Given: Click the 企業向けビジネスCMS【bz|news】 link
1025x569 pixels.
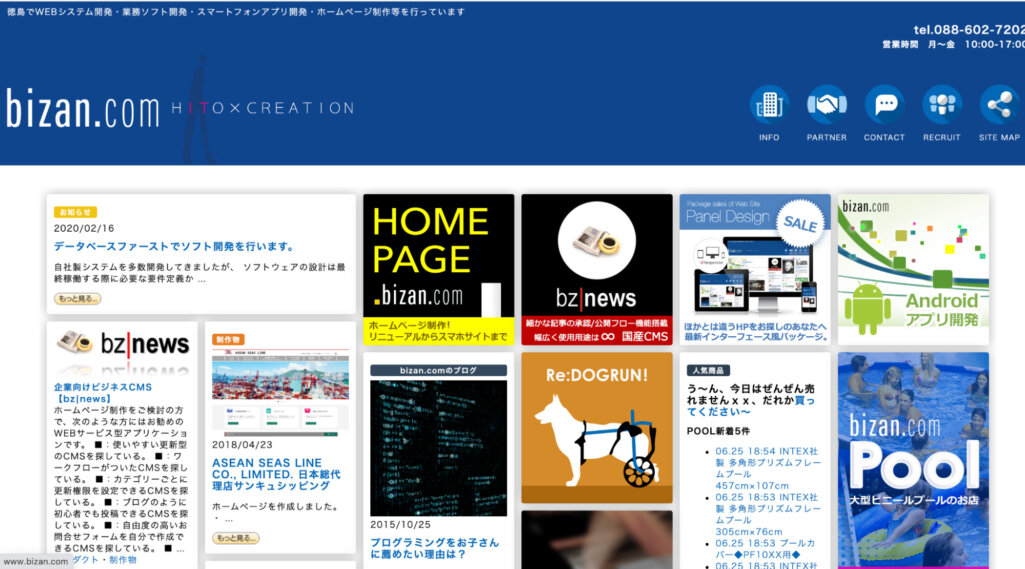Looking at the screenshot, I should pyautogui.click(x=102, y=392).
